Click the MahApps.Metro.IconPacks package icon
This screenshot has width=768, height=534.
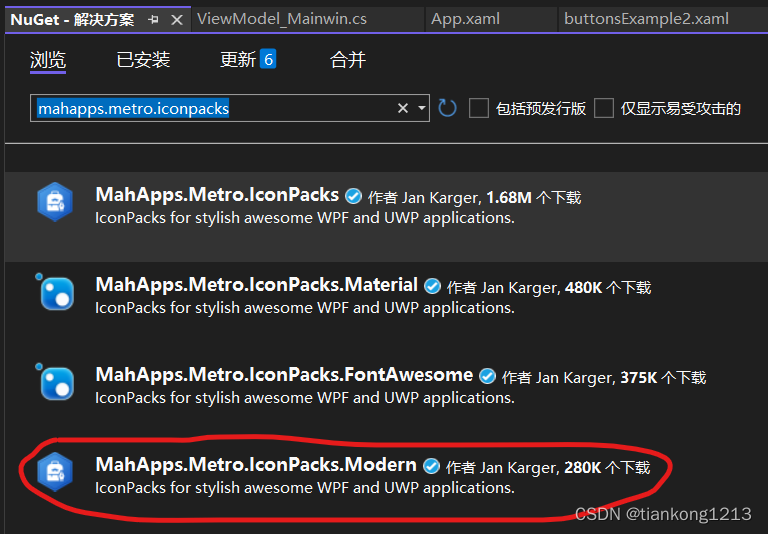[55, 202]
